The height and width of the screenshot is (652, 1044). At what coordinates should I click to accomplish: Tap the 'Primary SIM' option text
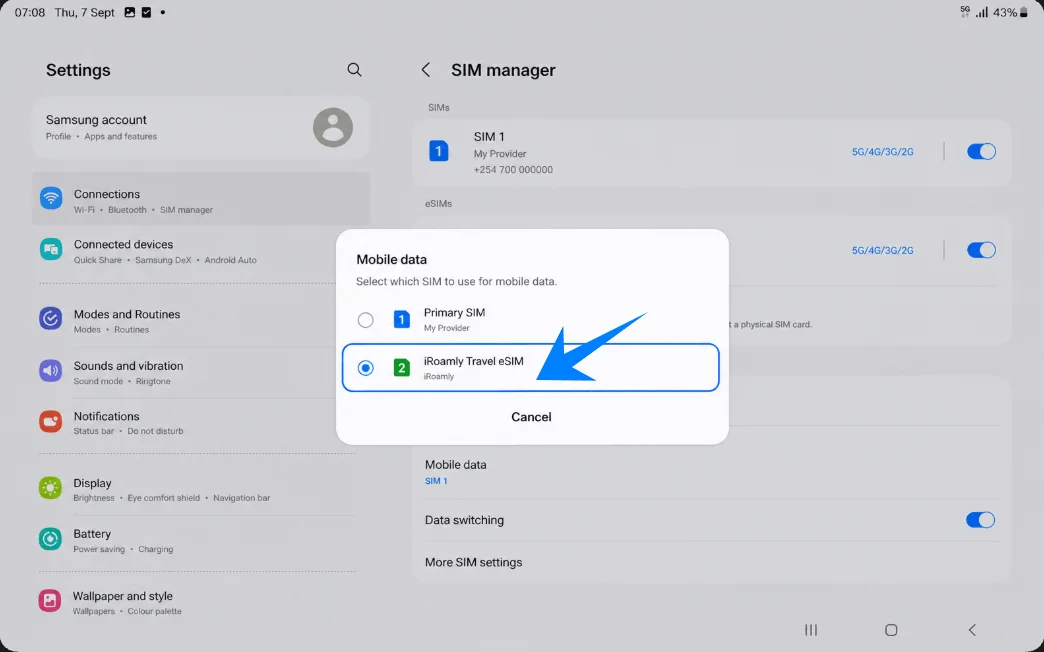tap(454, 312)
